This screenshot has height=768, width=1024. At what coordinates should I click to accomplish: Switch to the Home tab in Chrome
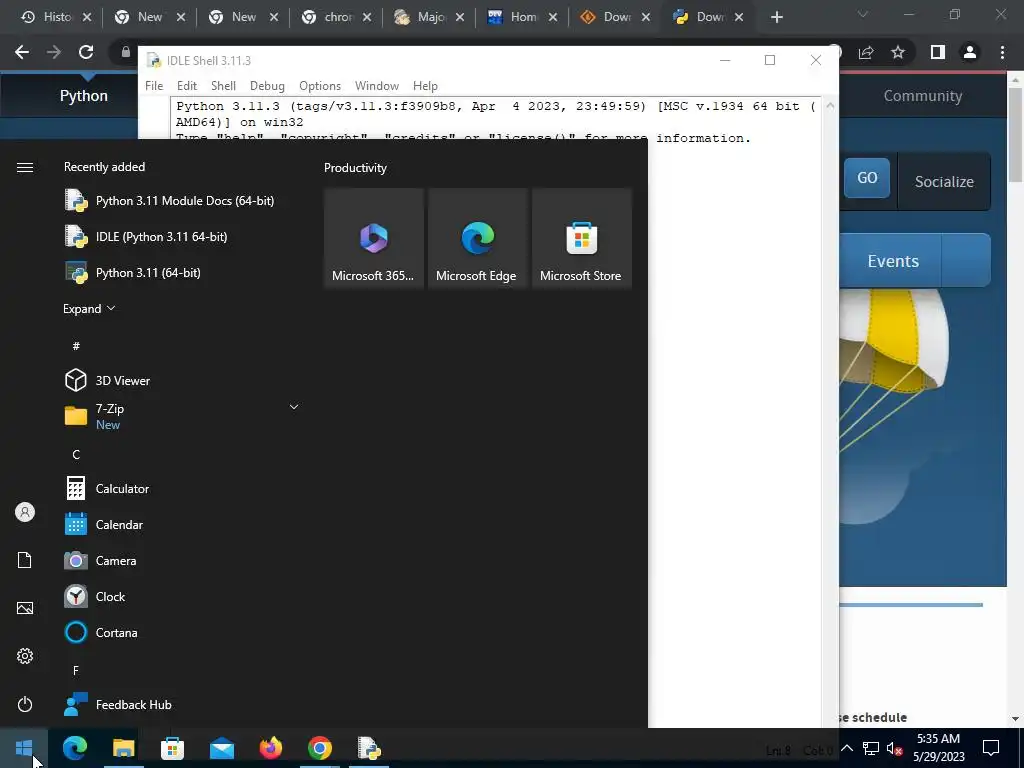513,17
